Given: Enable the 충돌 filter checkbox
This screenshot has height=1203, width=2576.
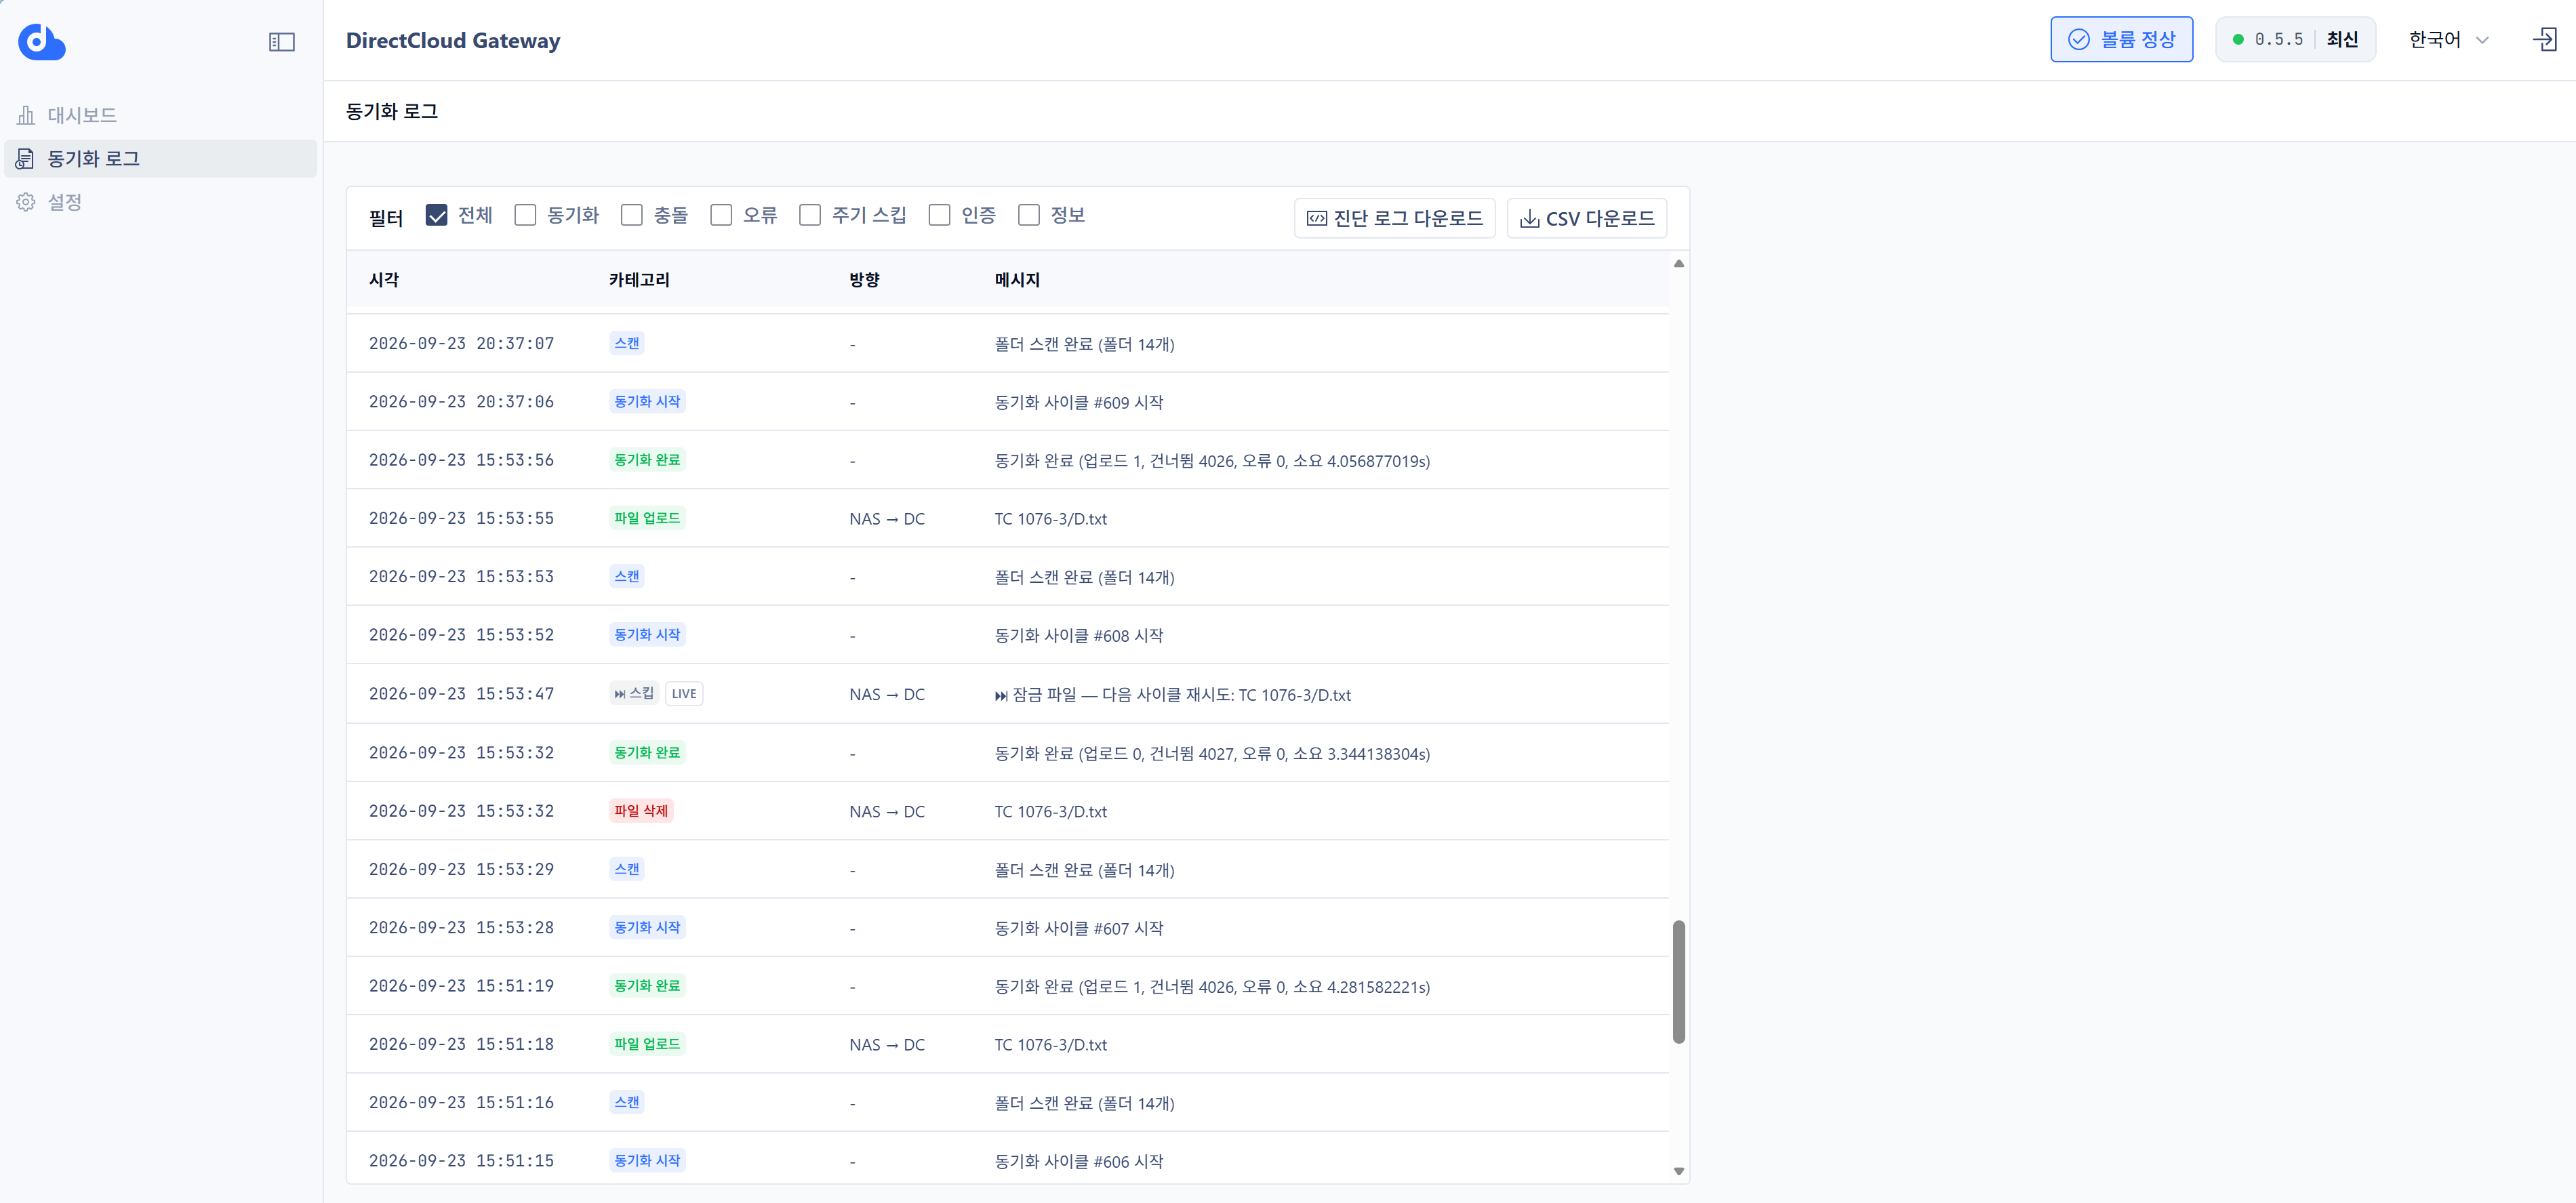Looking at the screenshot, I should click(x=631, y=215).
